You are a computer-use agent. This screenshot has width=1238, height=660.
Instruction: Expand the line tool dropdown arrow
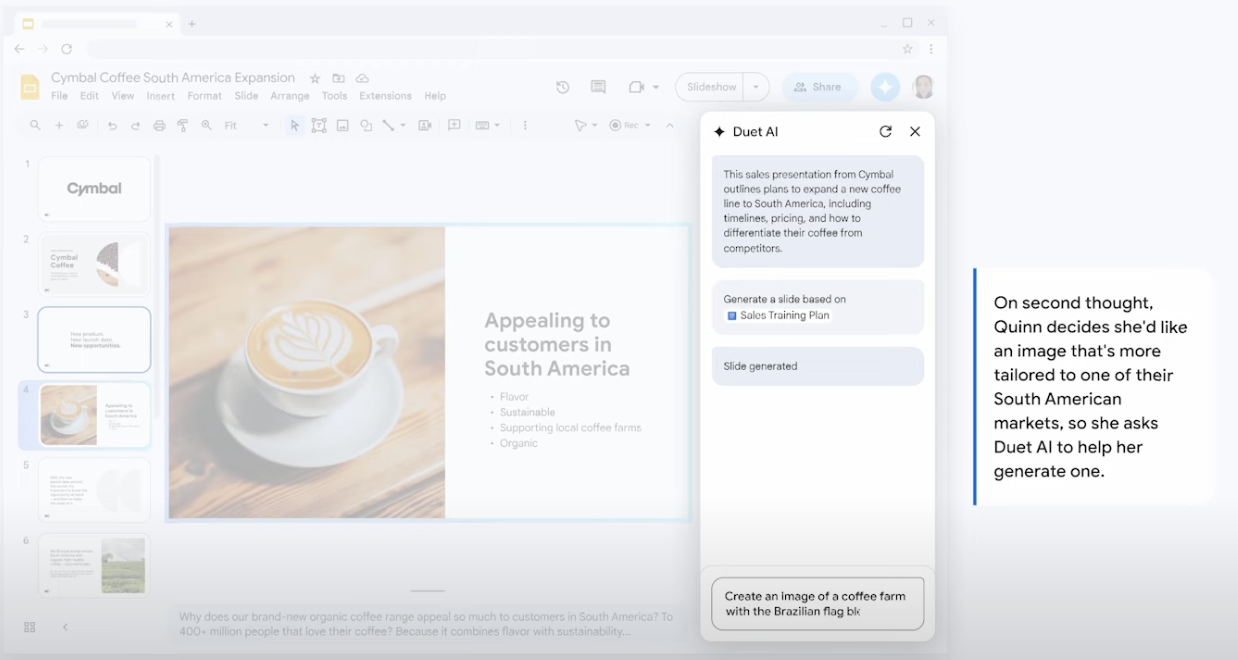coord(403,125)
